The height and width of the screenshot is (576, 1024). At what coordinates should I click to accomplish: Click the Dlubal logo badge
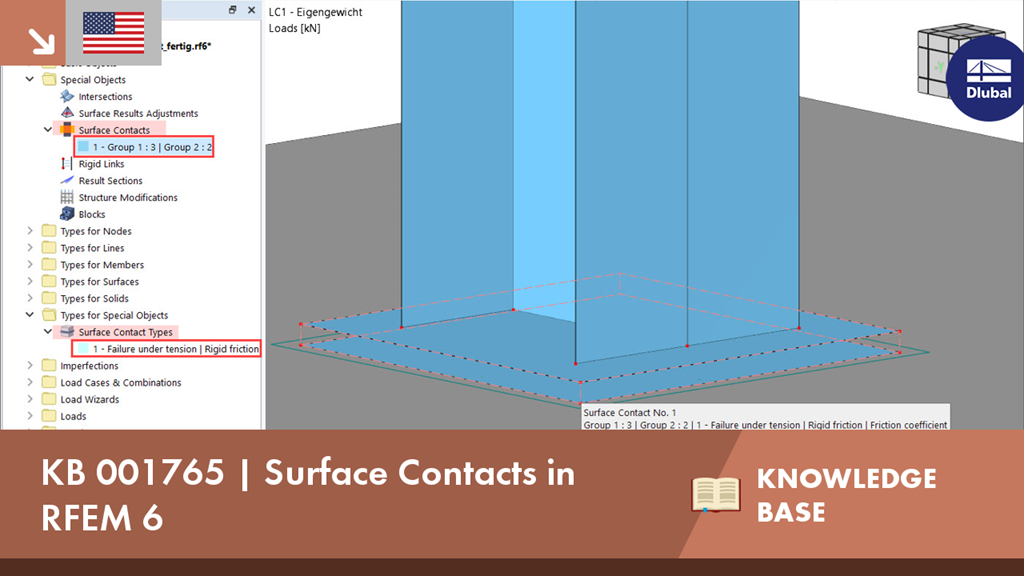[x=986, y=78]
